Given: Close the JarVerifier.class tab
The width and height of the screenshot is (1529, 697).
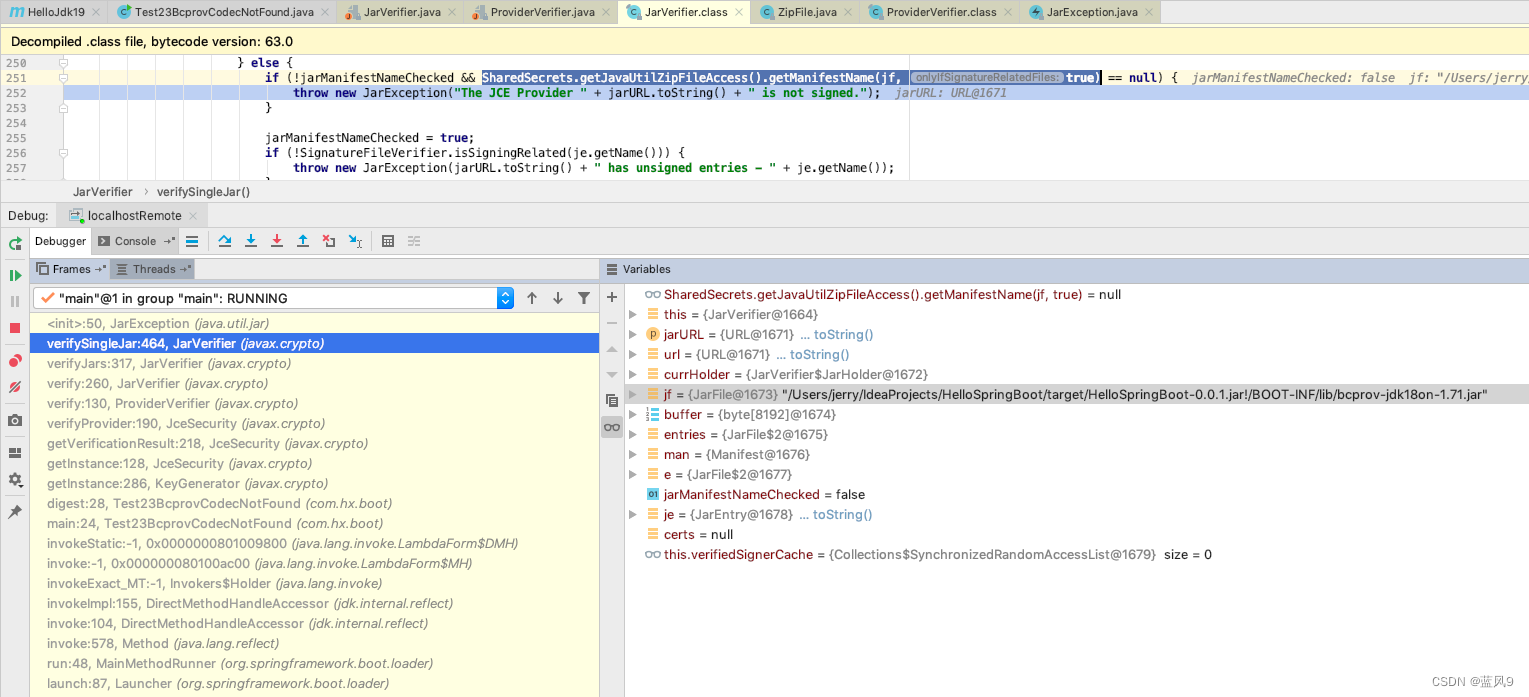Looking at the screenshot, I should click(737, 12).
